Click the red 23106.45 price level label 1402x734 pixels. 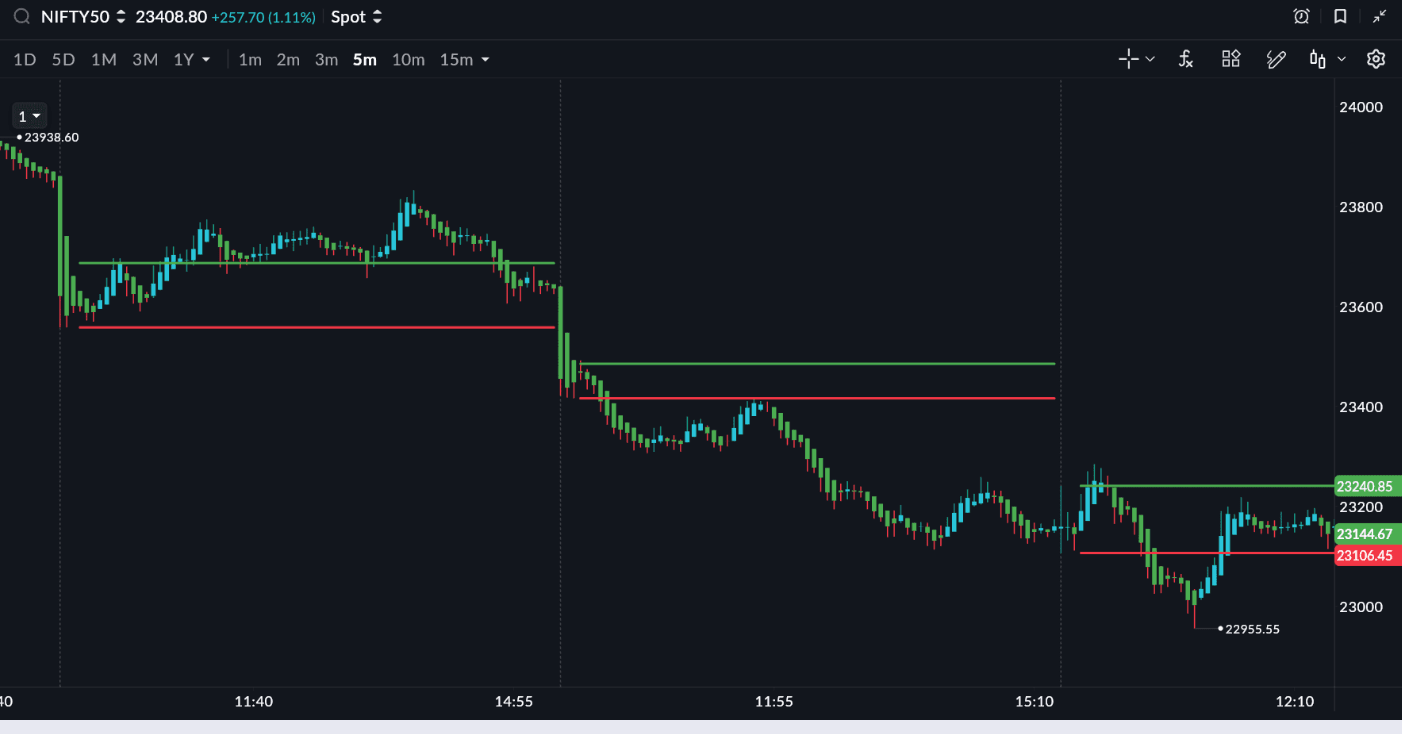(x=1365, y=556)
